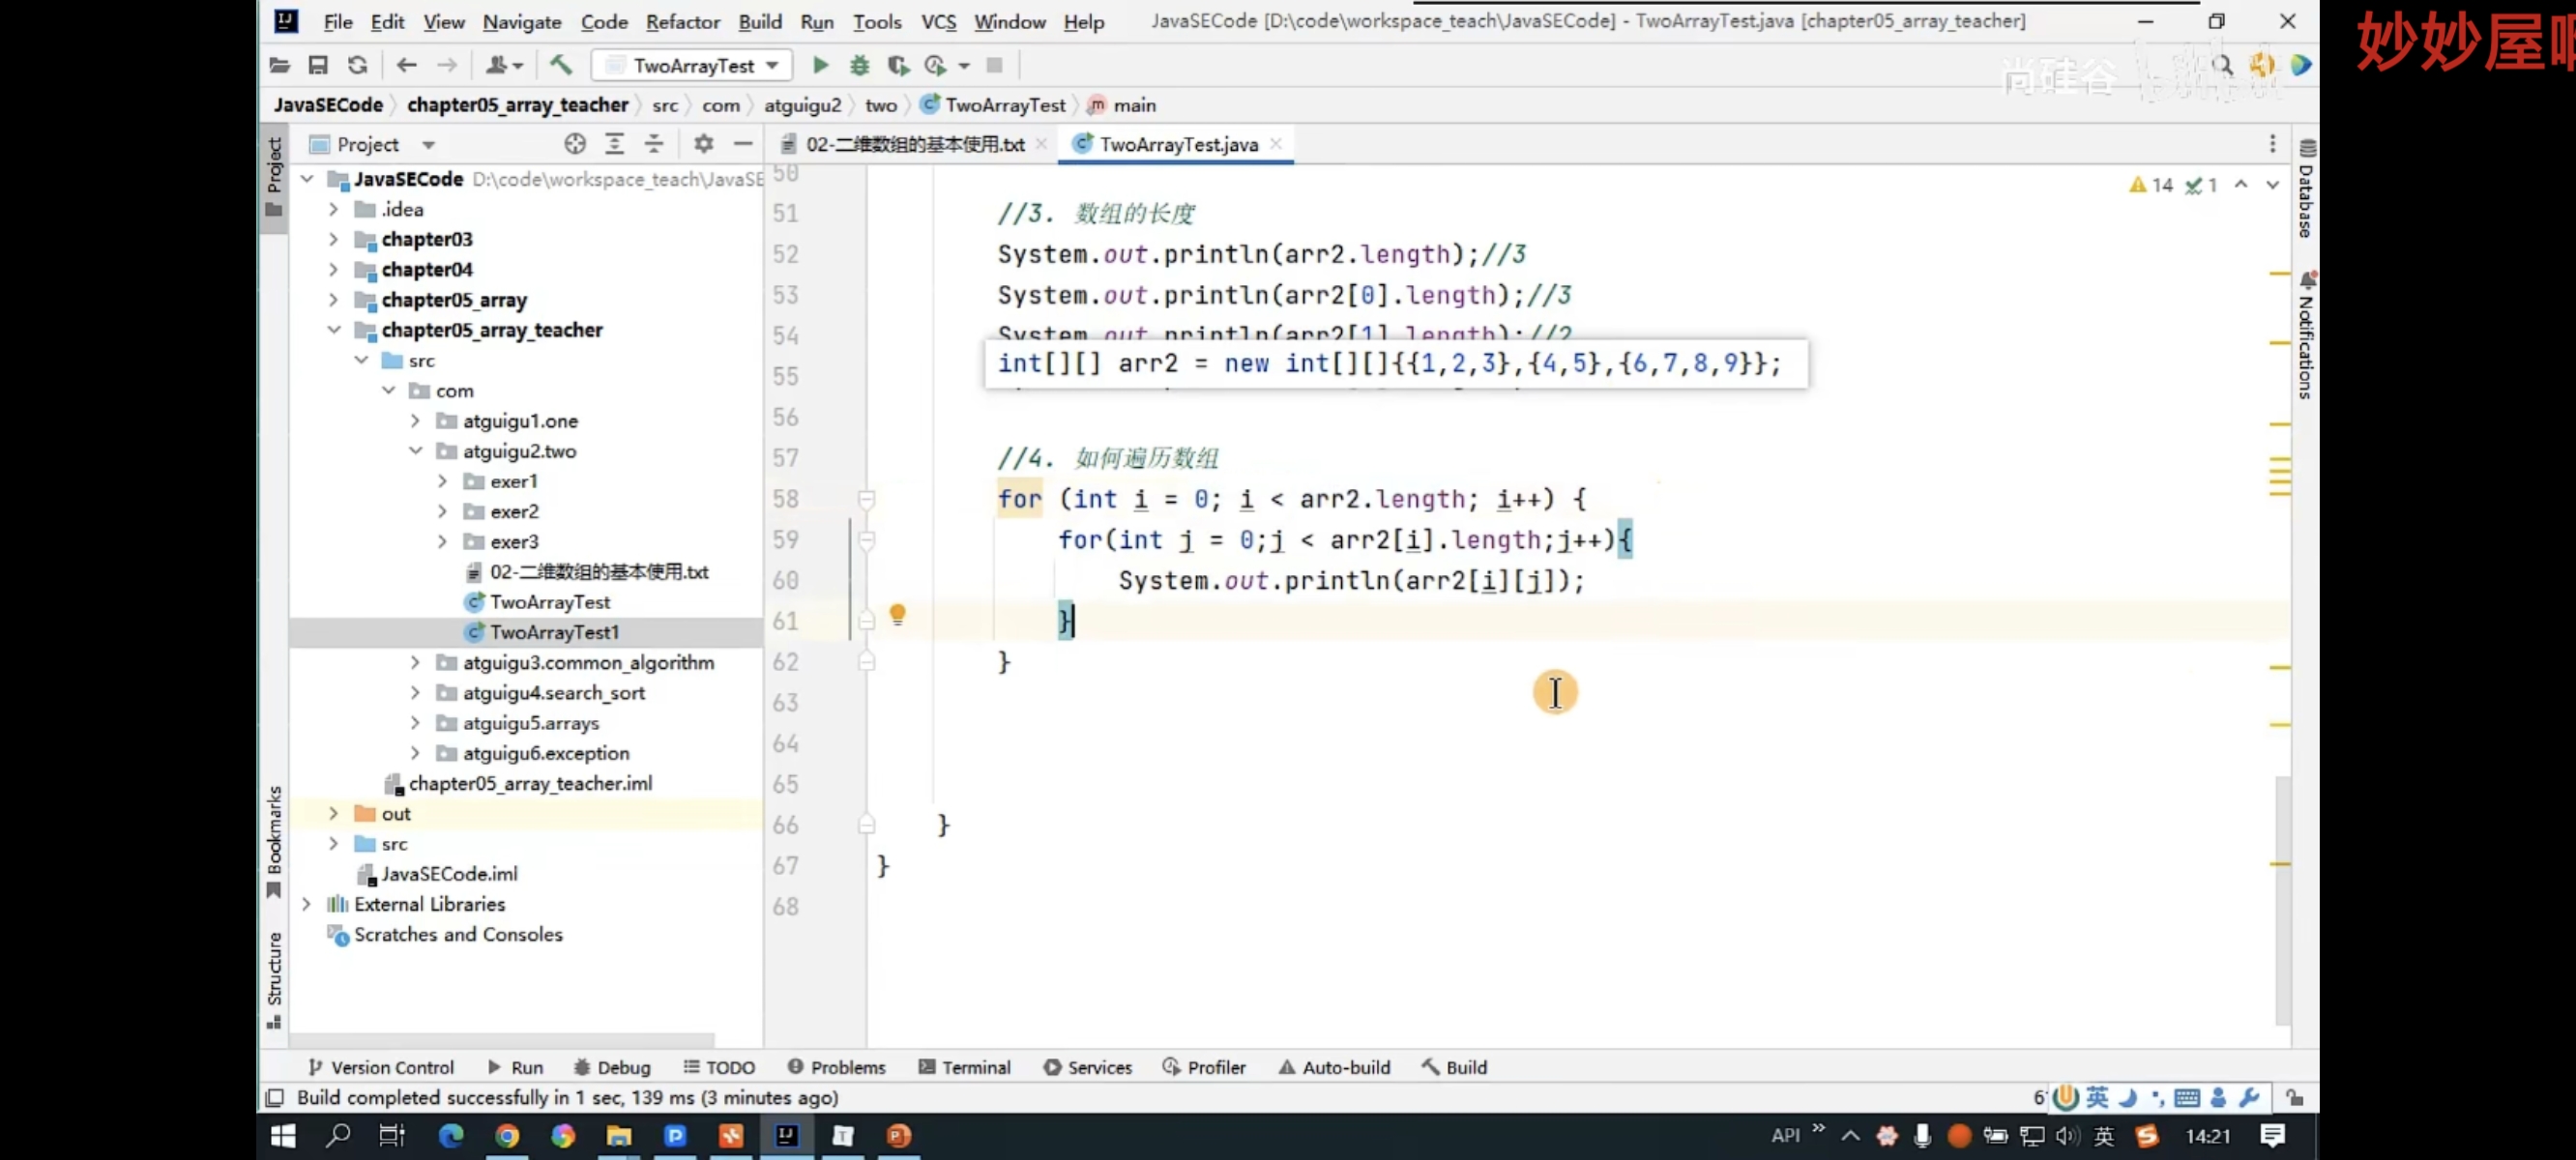Screen dimensions: 2576x1160
Task: Open Project panel settings gear
Action: point(703,144)
